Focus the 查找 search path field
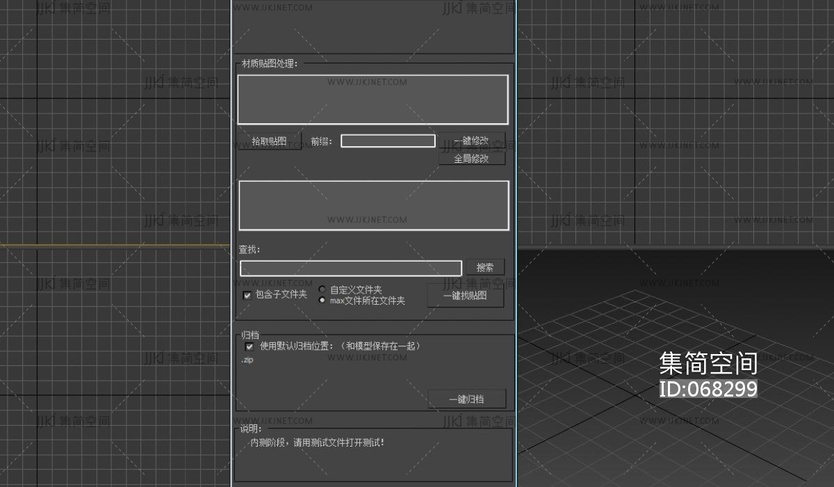834x487 pixels. coord(350,268)
